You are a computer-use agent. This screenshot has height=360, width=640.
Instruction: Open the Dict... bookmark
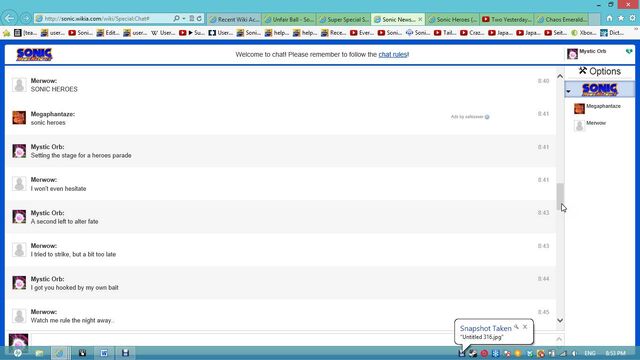(611, 33)
